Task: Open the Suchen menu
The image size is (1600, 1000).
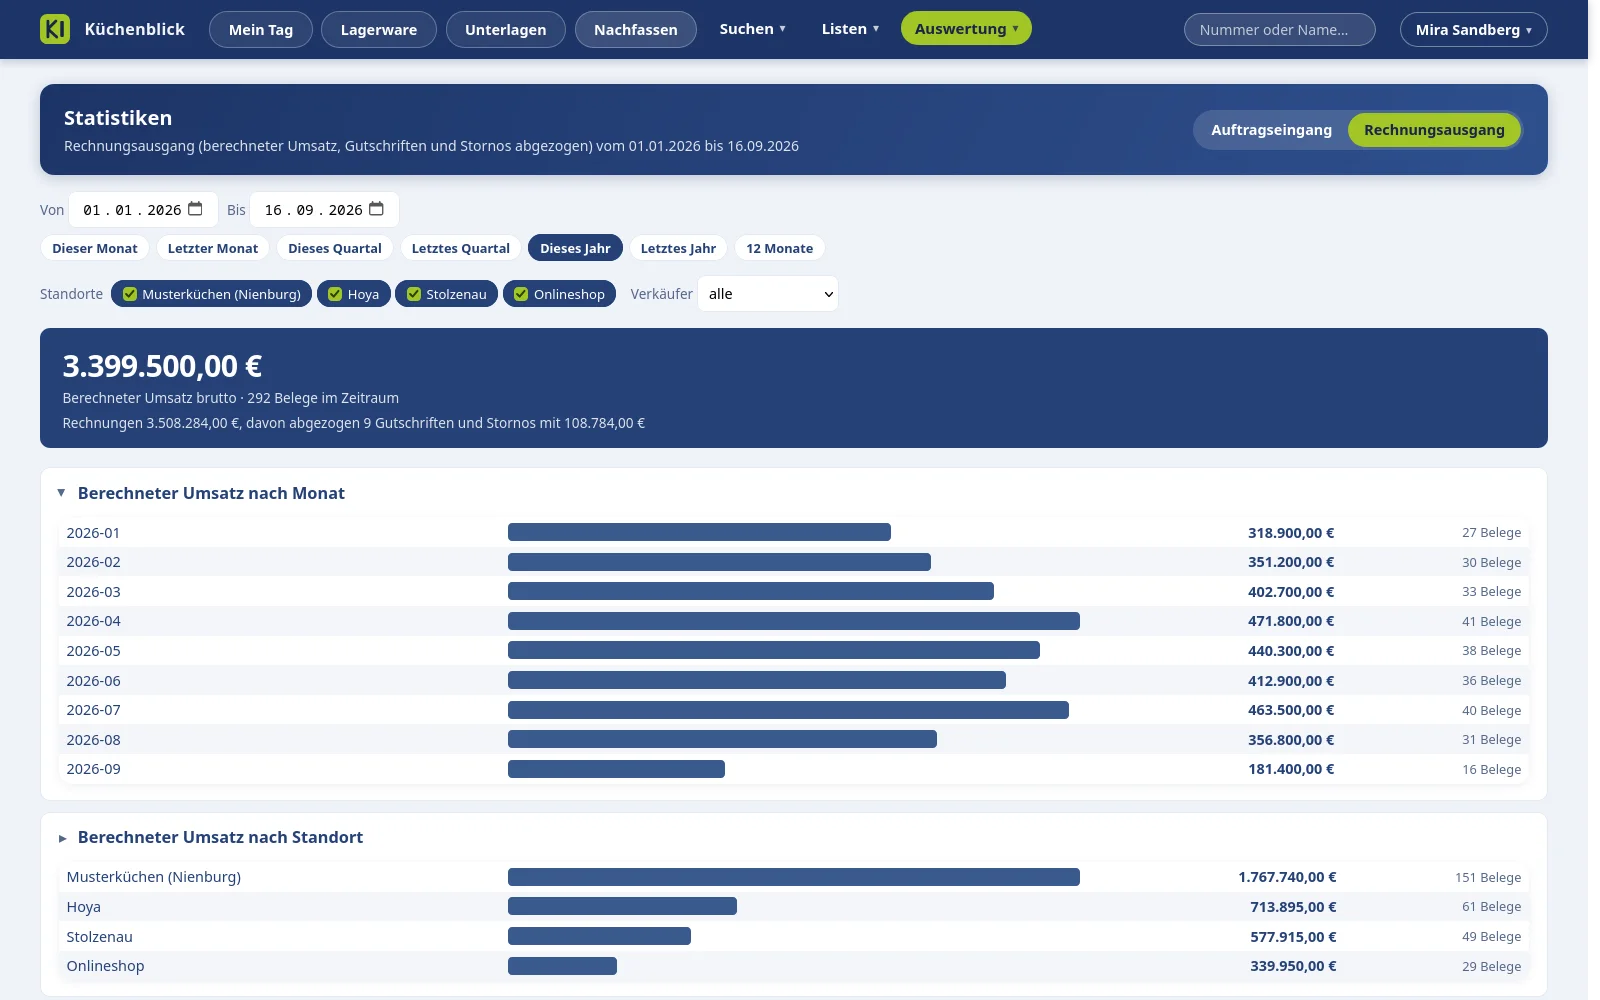Action: [x=753, y=29]
